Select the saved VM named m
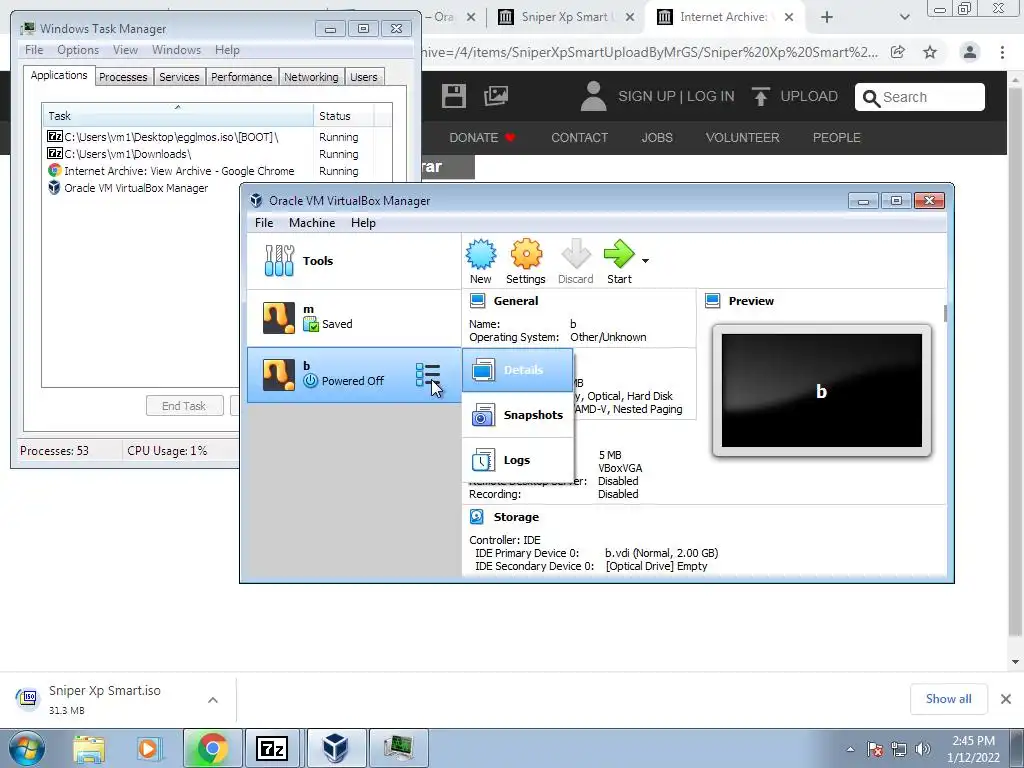This screenshot has width=1024, height=768. click(x=353, y=318)
